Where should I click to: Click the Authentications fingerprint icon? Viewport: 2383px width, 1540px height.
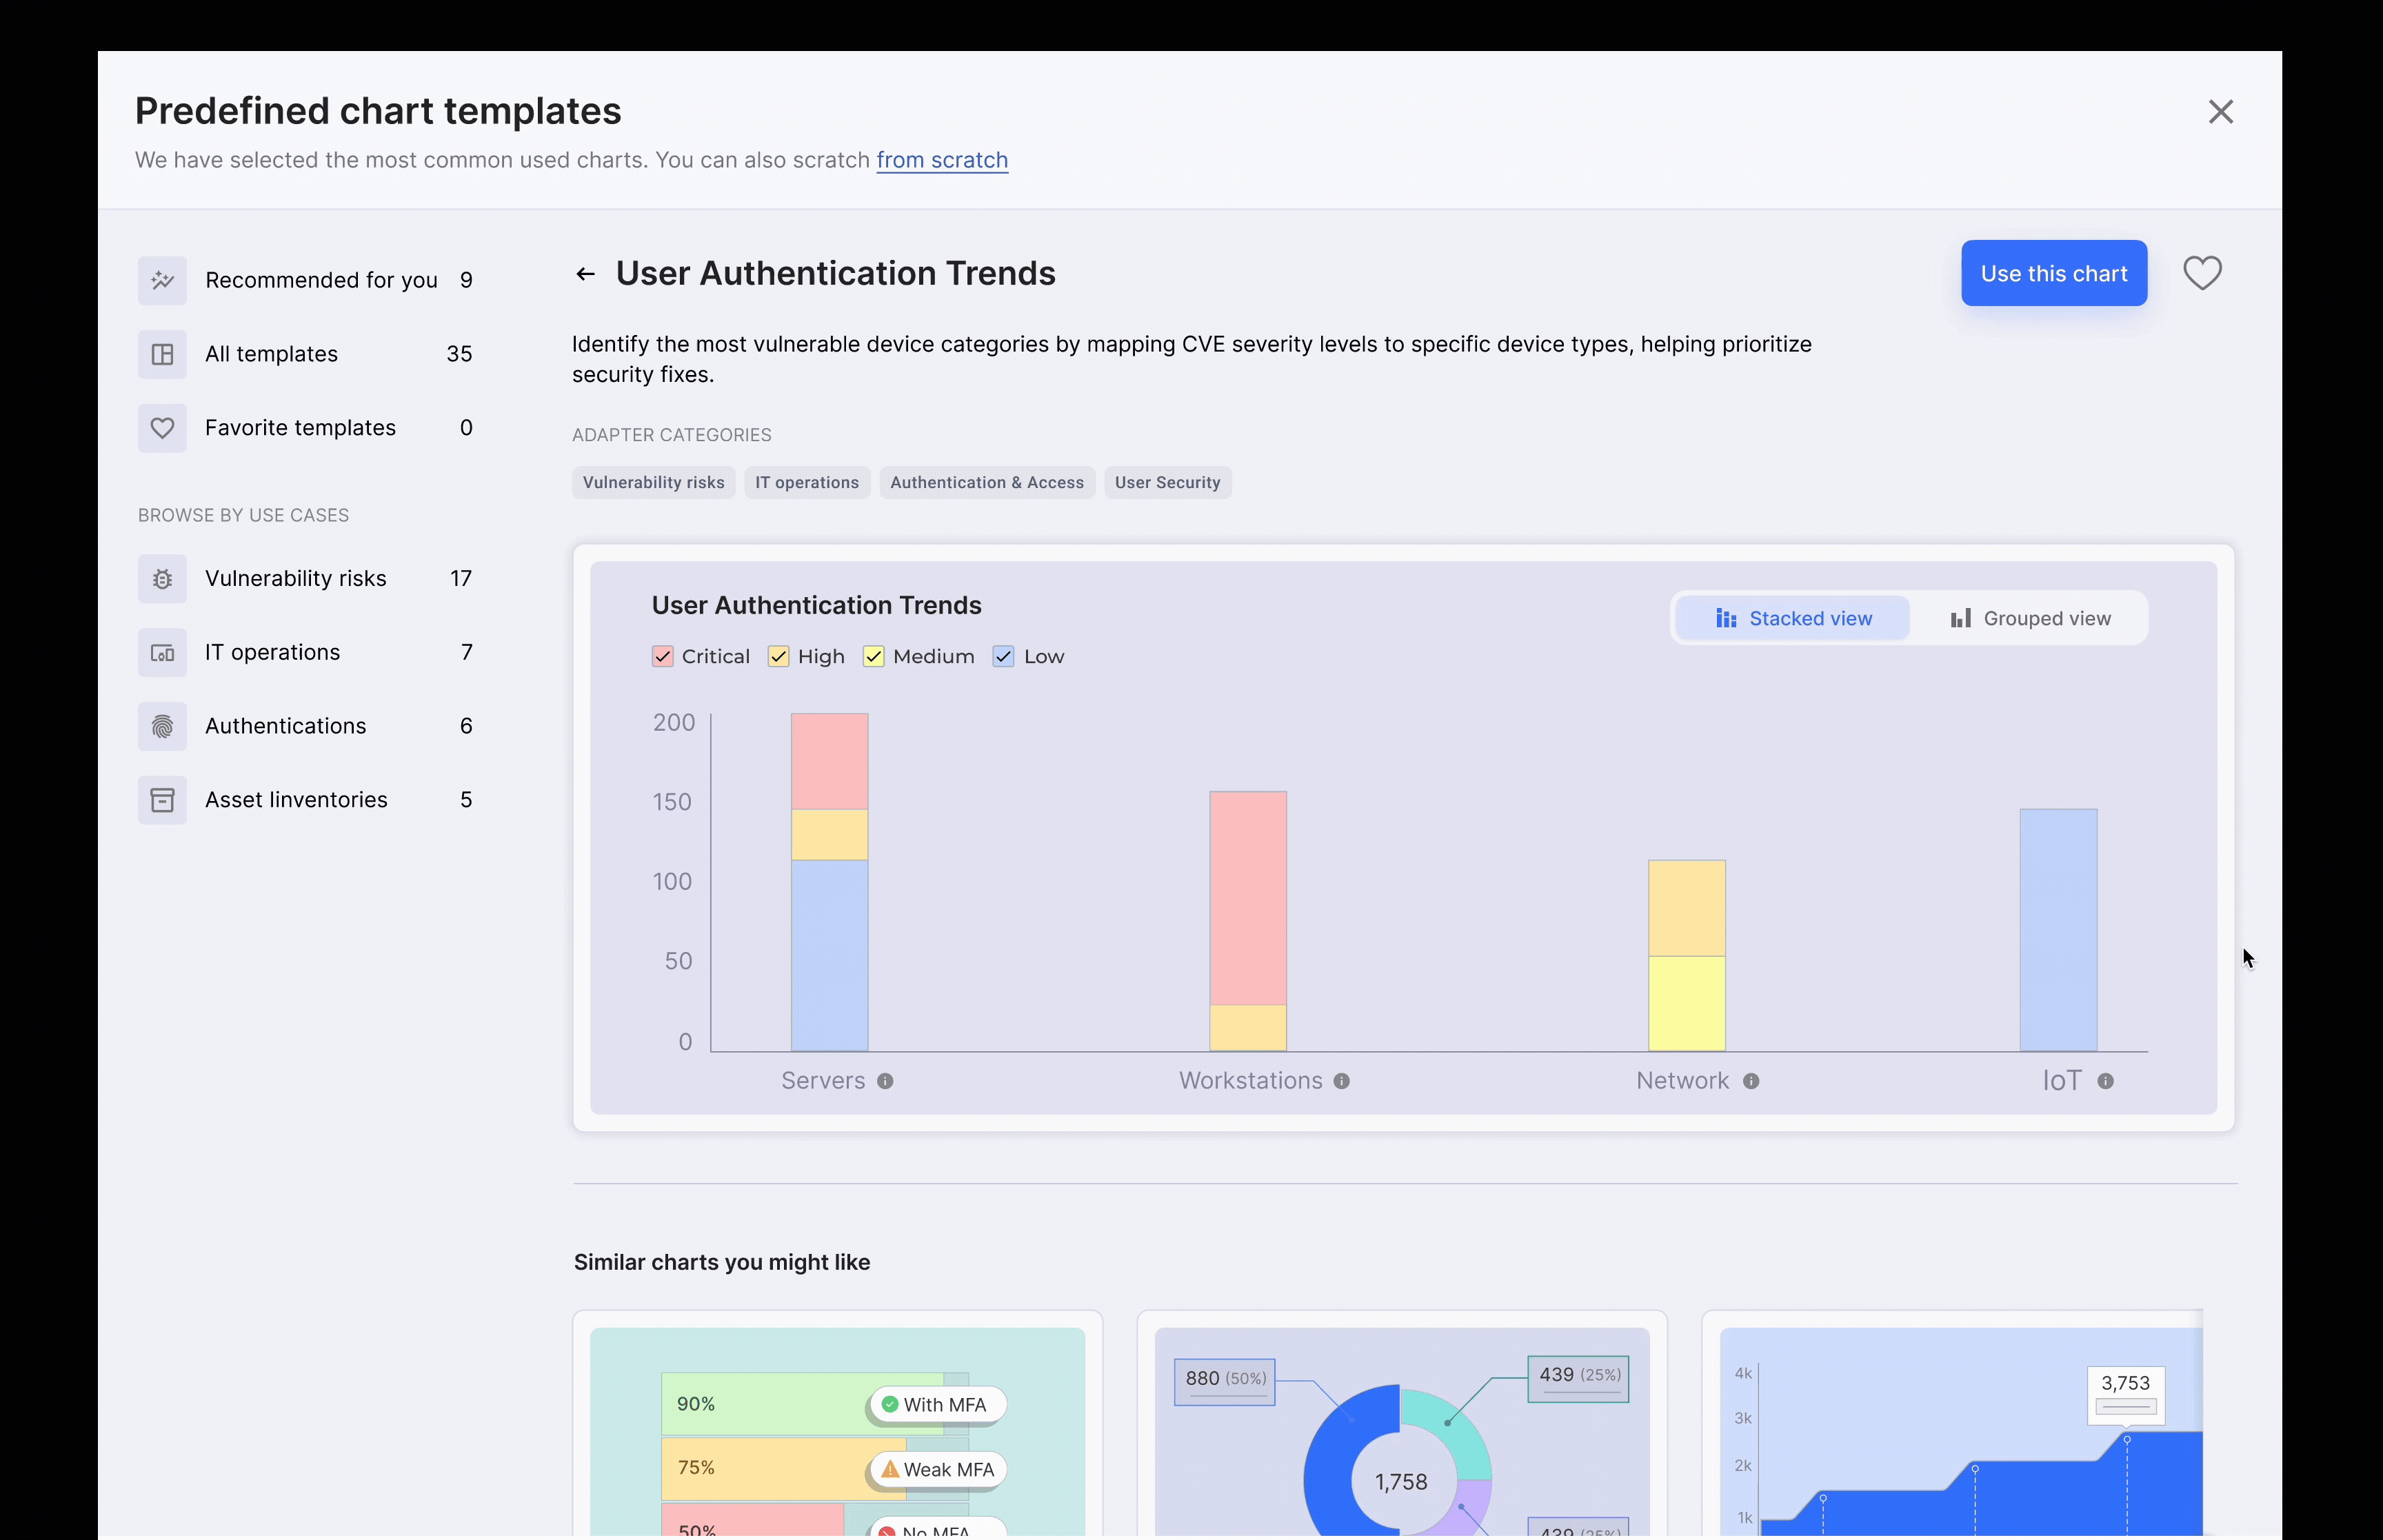[x=162, y=727]
